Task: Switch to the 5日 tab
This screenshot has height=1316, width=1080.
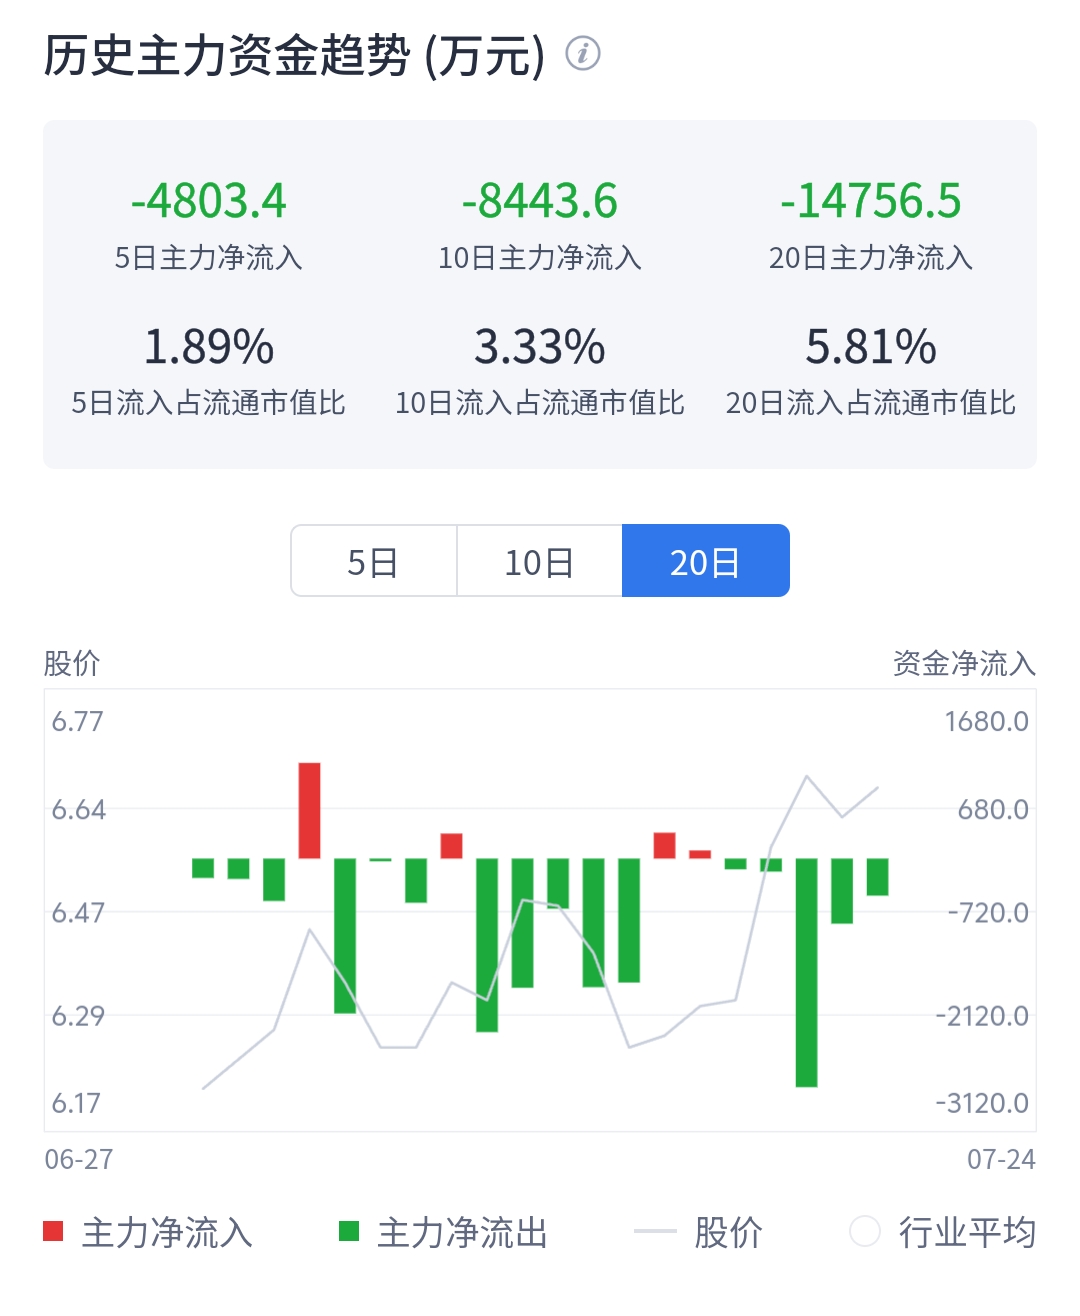Action: click(x=374, y=561)
